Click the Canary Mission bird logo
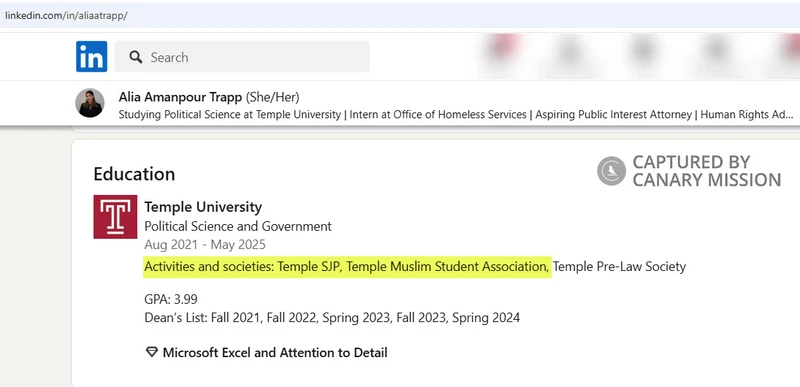Screen dimensions: 800x387 [x=611, y=171]
